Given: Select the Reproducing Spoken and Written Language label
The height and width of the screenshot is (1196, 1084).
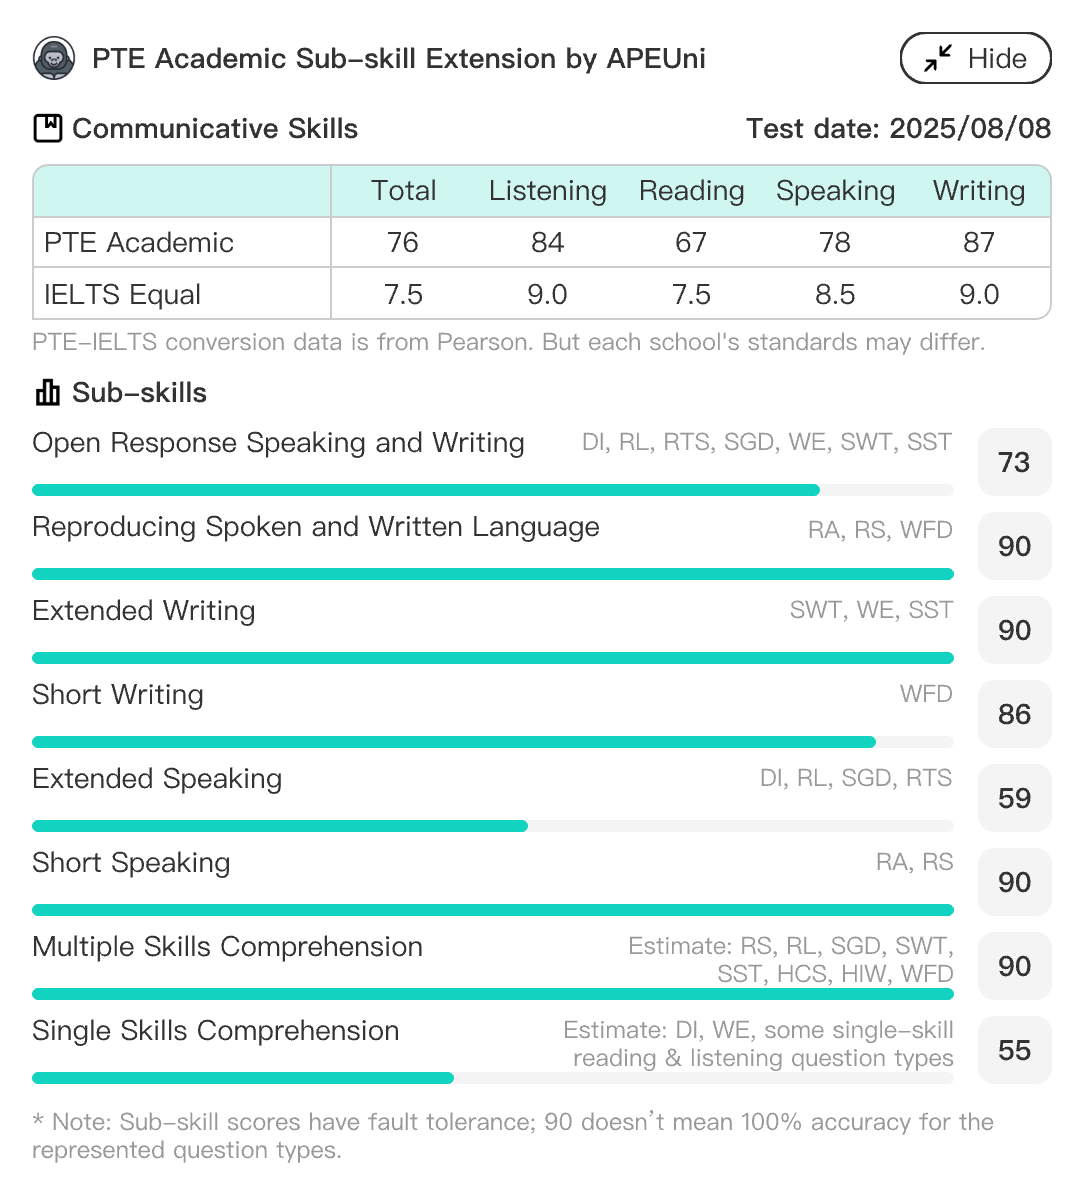Looking at the screenshot, I should coord(316,526).
